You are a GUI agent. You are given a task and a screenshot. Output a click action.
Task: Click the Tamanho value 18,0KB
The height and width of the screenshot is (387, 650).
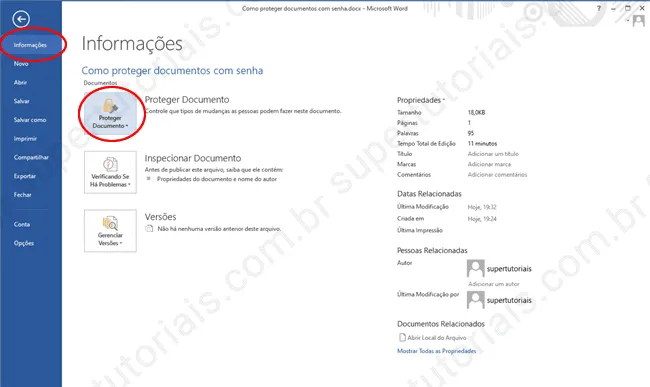(476, 112)
